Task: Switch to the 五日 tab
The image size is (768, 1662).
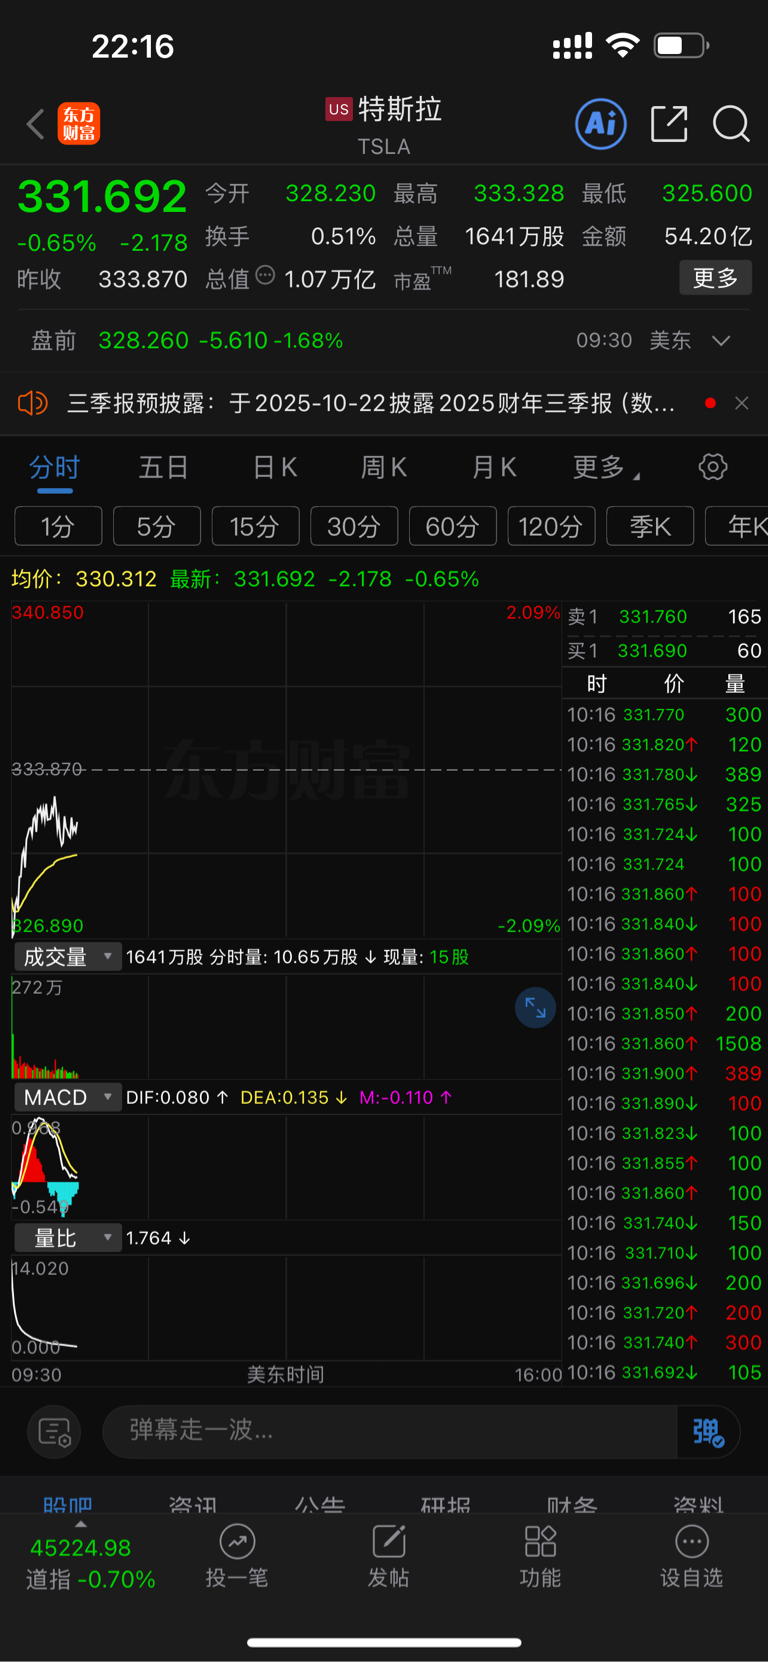Action: (164, 467)
